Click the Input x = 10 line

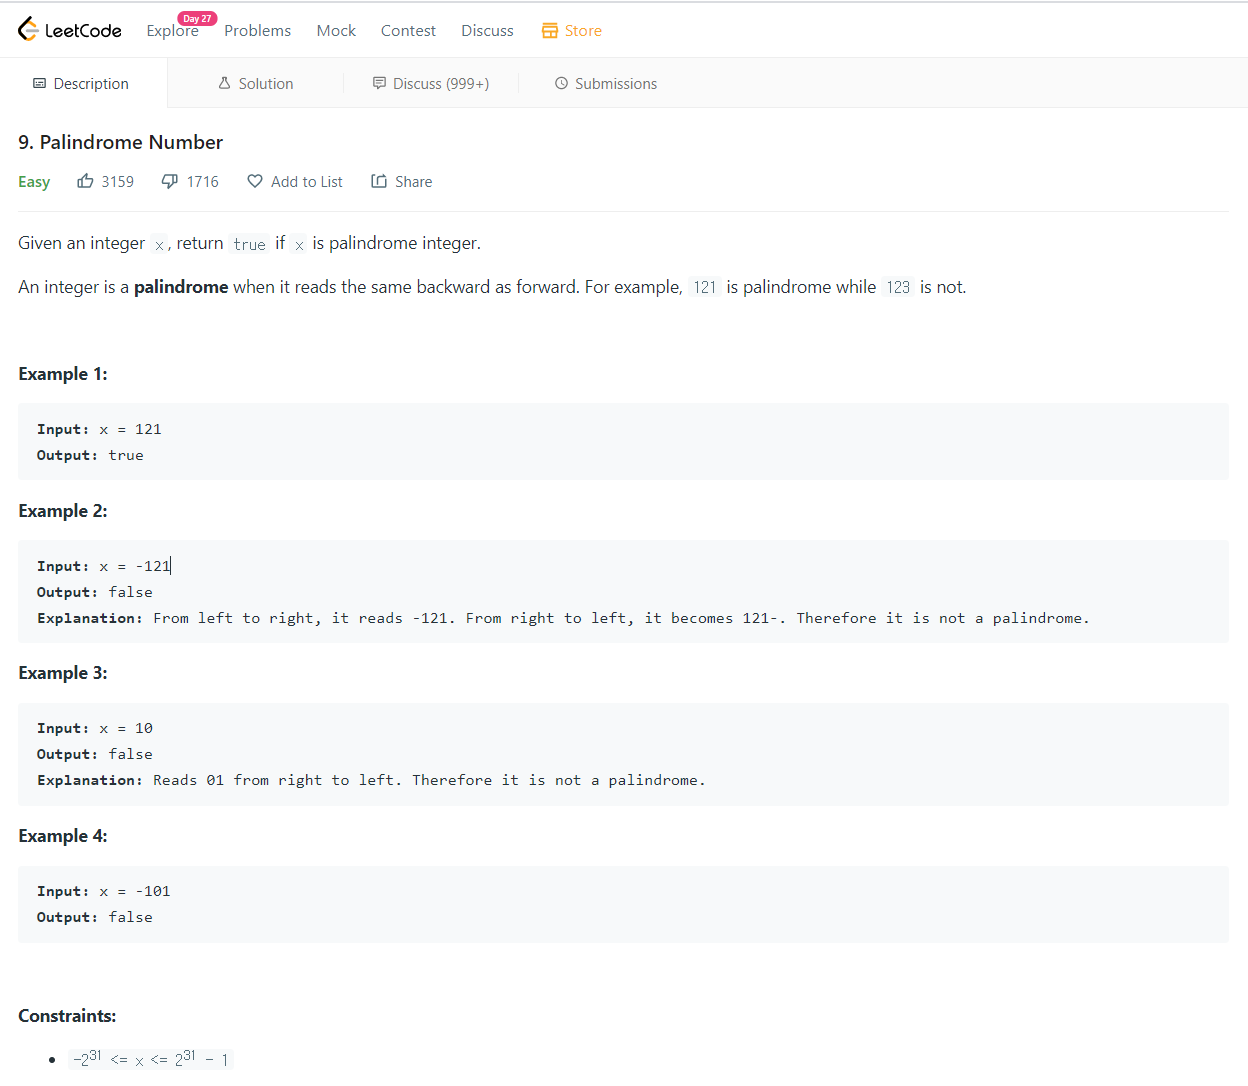95,728
